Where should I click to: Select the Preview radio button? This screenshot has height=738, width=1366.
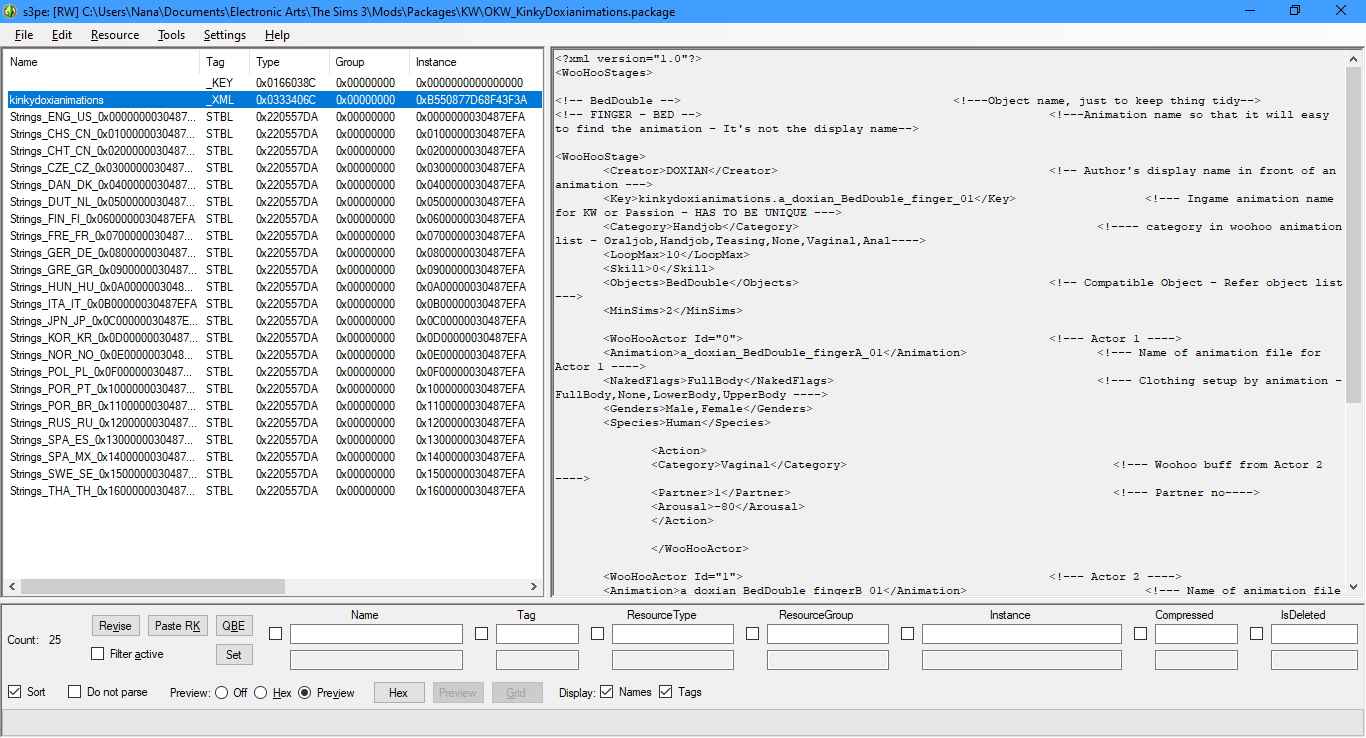pos(305,693)
